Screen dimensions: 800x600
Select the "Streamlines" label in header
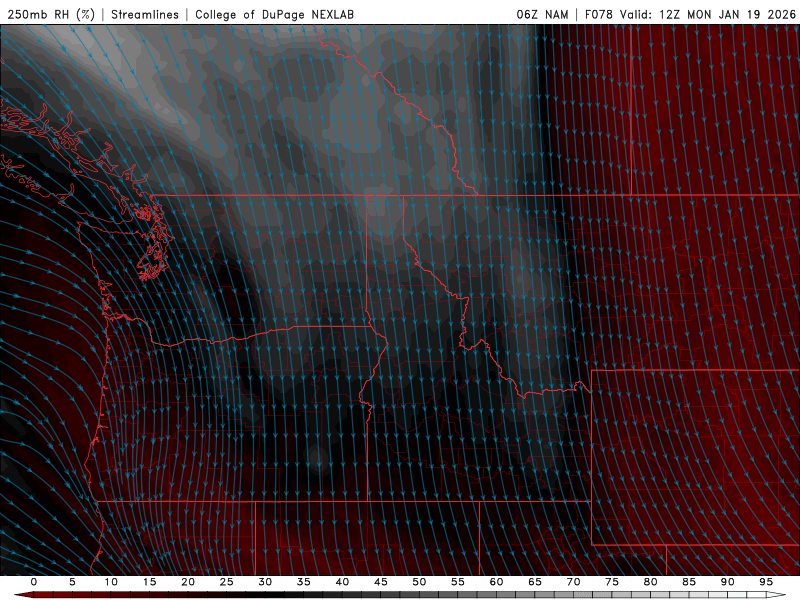pyautogui.click(x=145, y=14)
